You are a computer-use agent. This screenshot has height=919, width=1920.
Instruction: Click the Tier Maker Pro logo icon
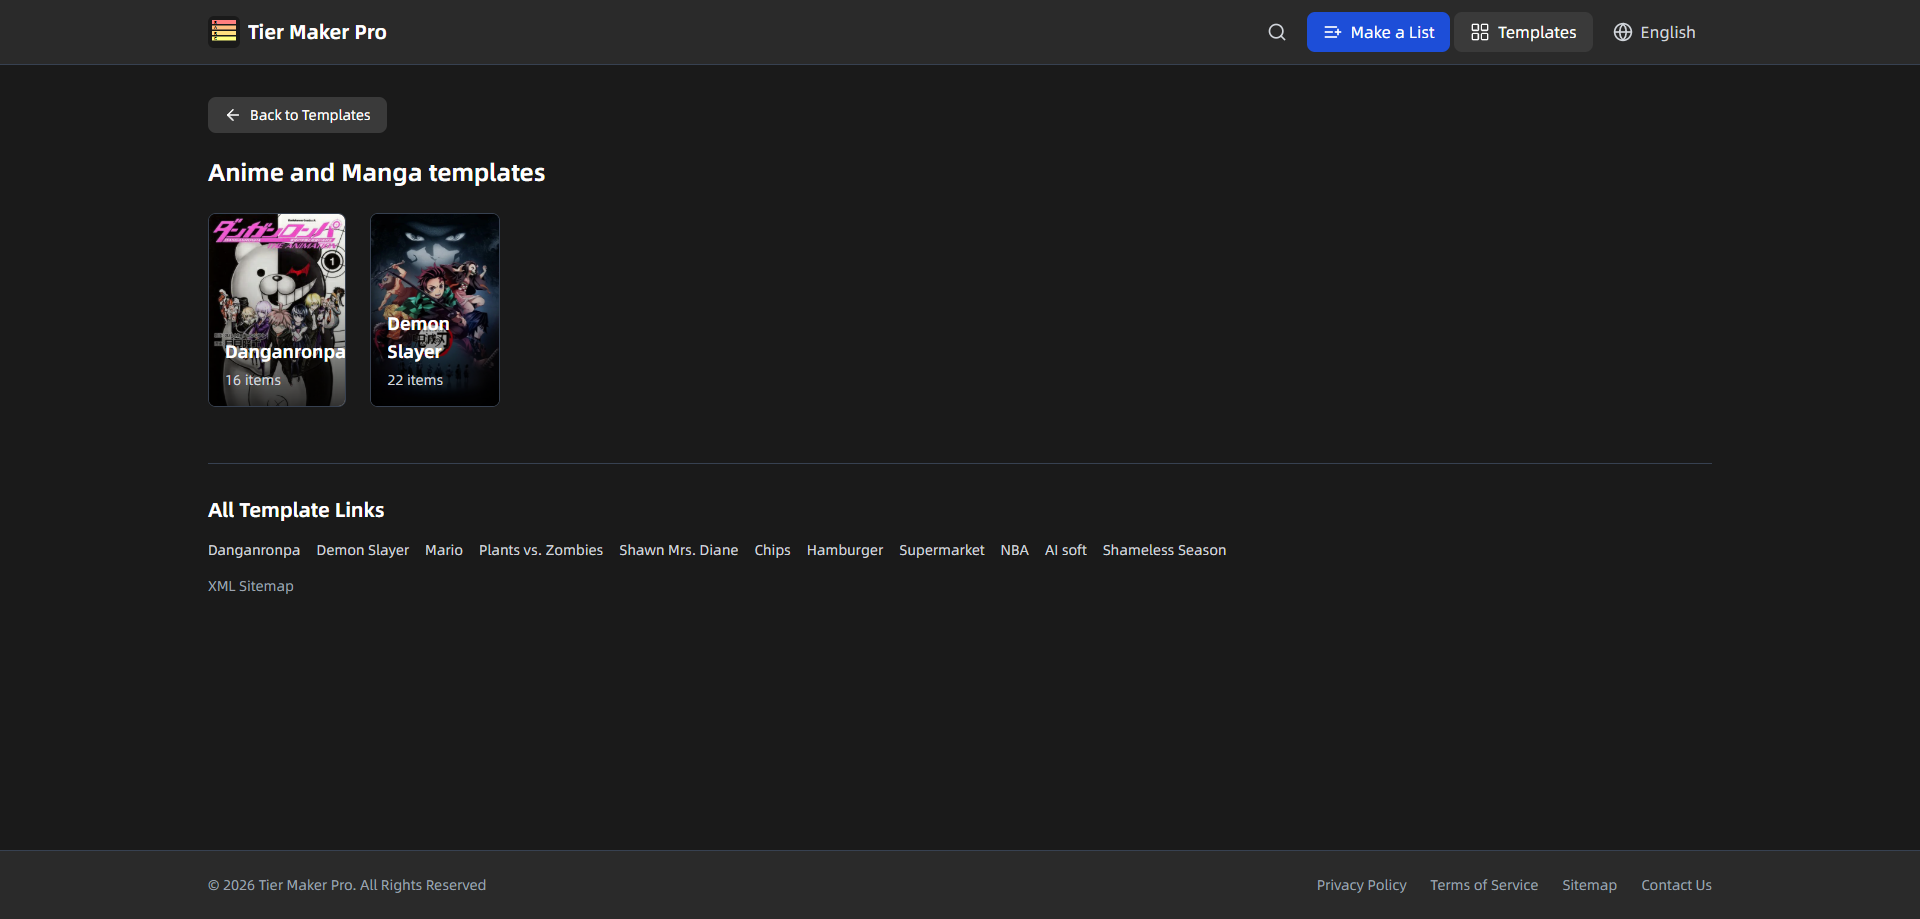point(224,32)
